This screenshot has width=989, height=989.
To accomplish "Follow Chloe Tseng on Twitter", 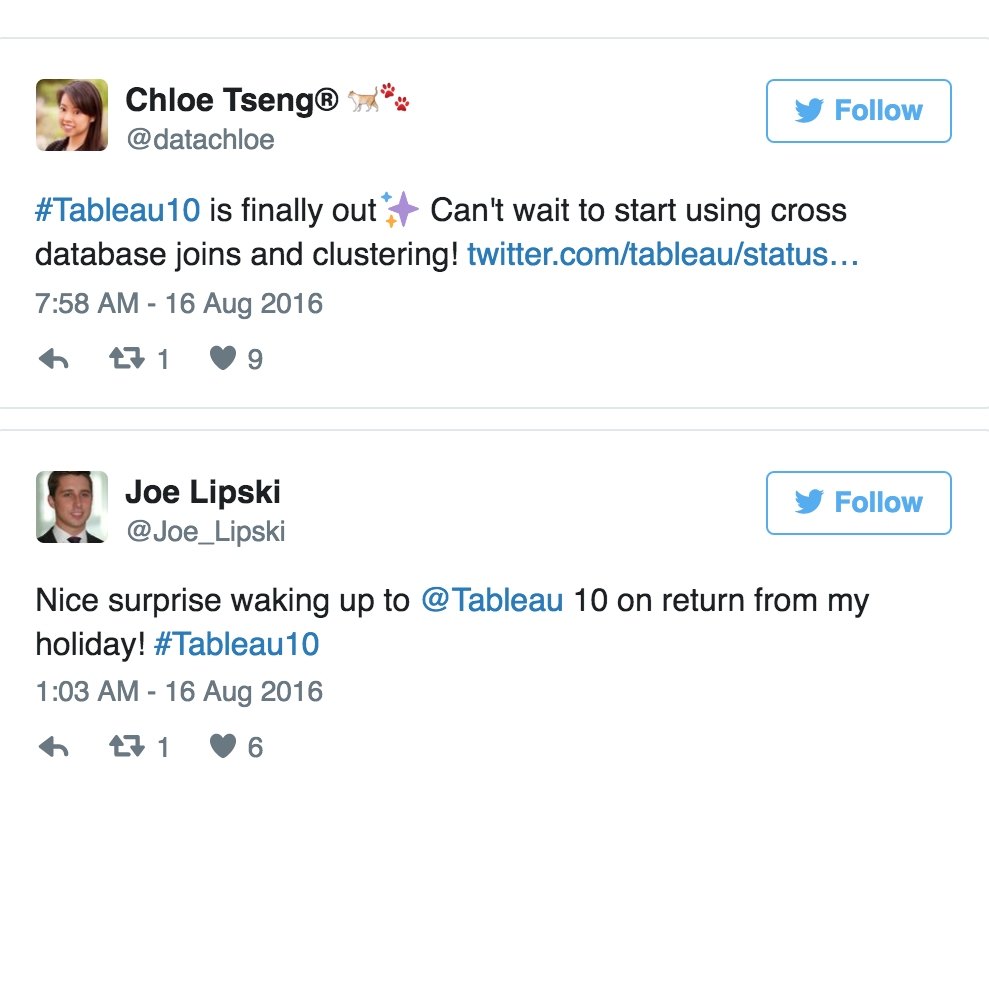I will point(858,111).
